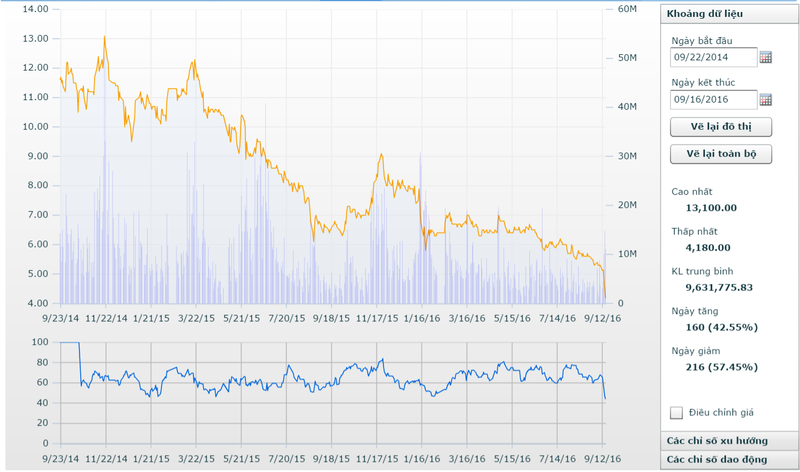Tick the Điều chỉnh giá checkbox
This screenshot has height=472, width=800.
tap(677, 412)
